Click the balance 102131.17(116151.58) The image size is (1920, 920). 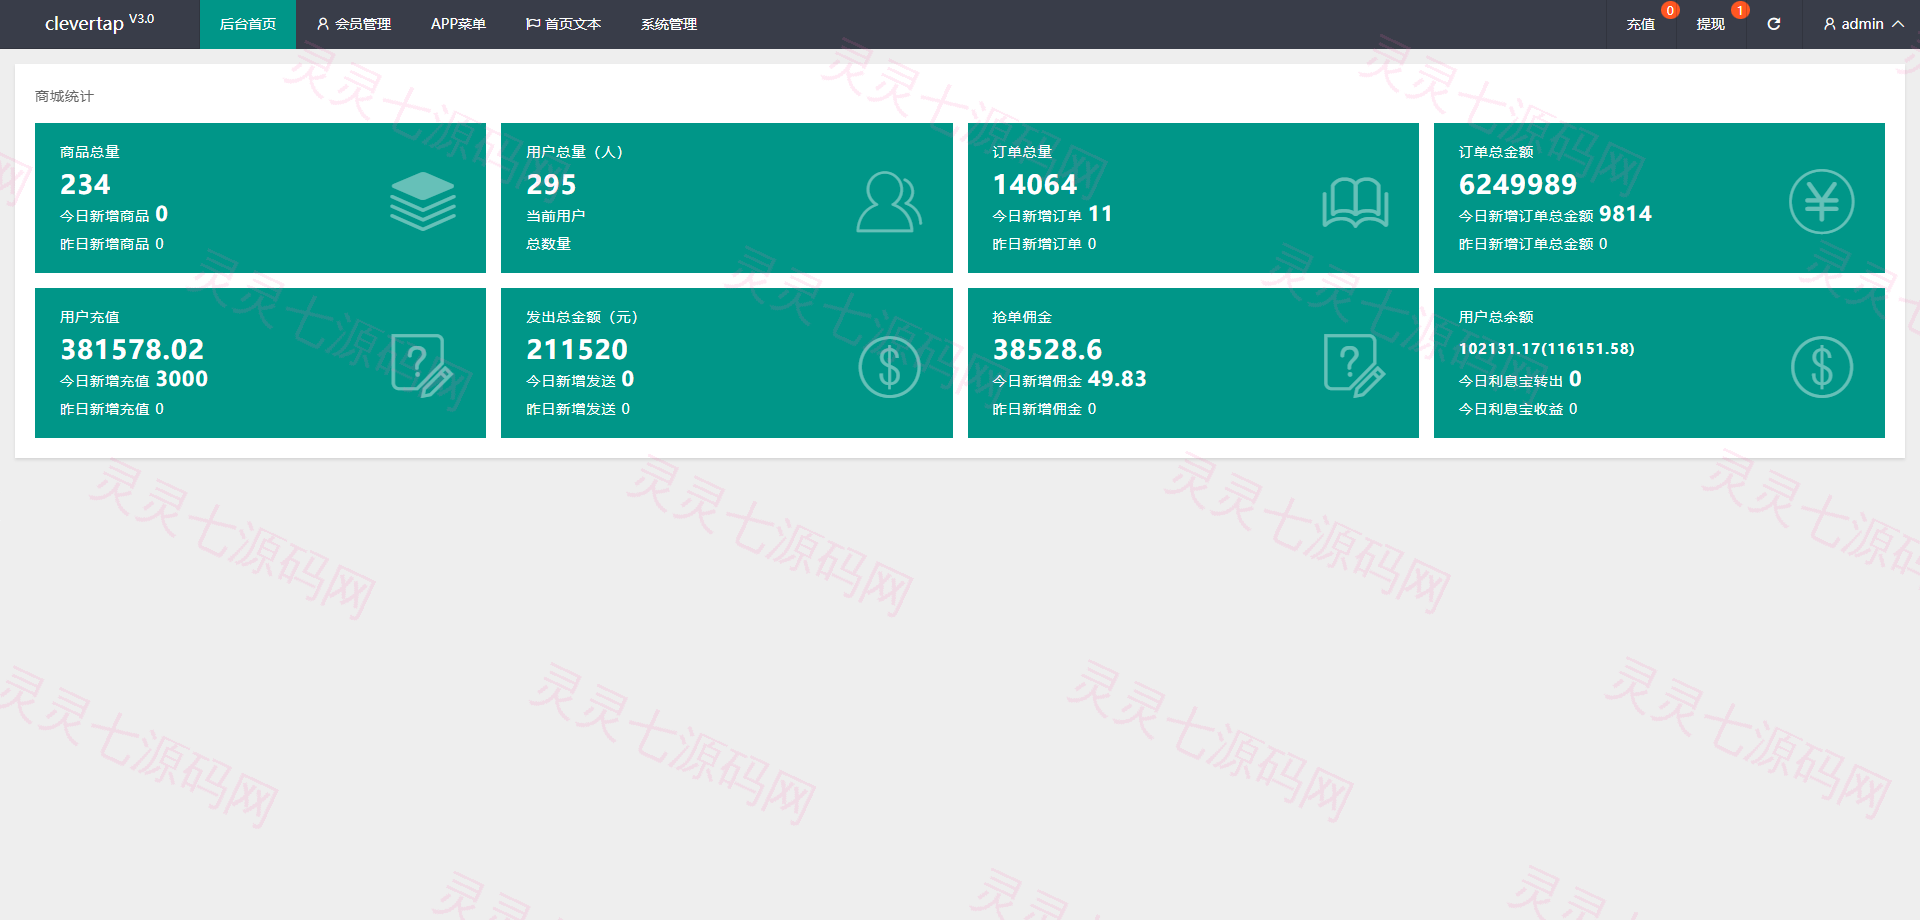point(1546,349)
